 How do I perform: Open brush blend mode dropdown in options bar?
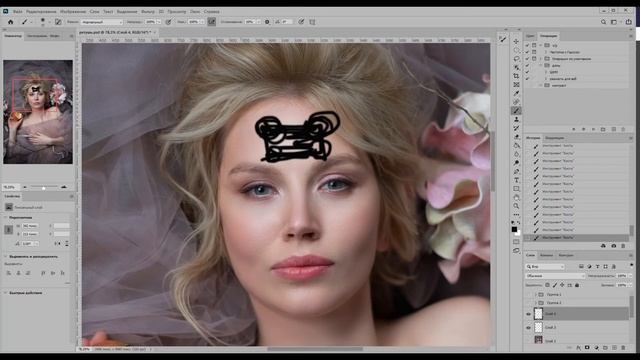102,22
